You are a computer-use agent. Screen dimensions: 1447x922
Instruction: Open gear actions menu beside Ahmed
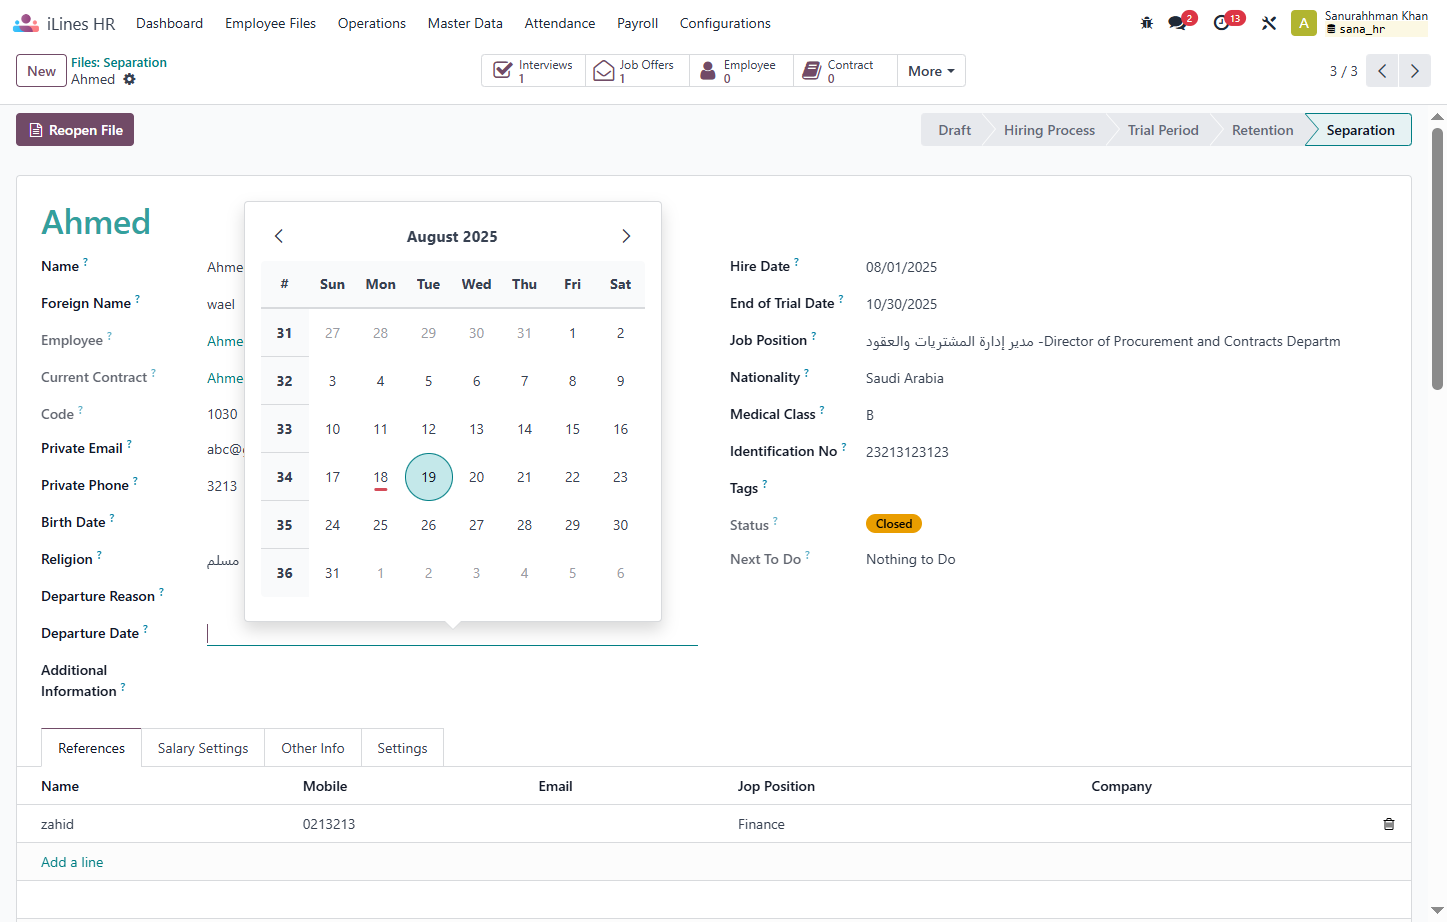click(x=129, y=79)
